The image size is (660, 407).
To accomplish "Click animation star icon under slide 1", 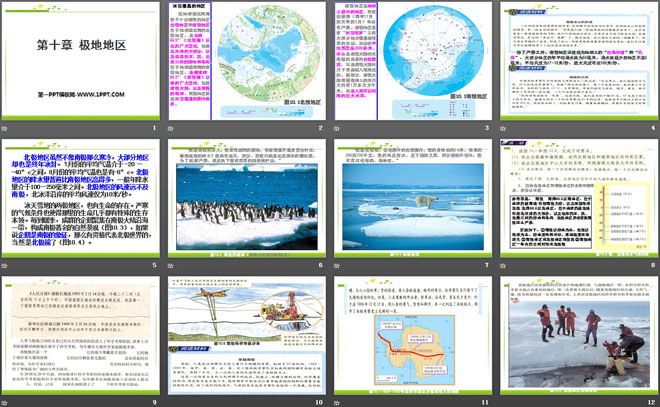I will point(5,128).
